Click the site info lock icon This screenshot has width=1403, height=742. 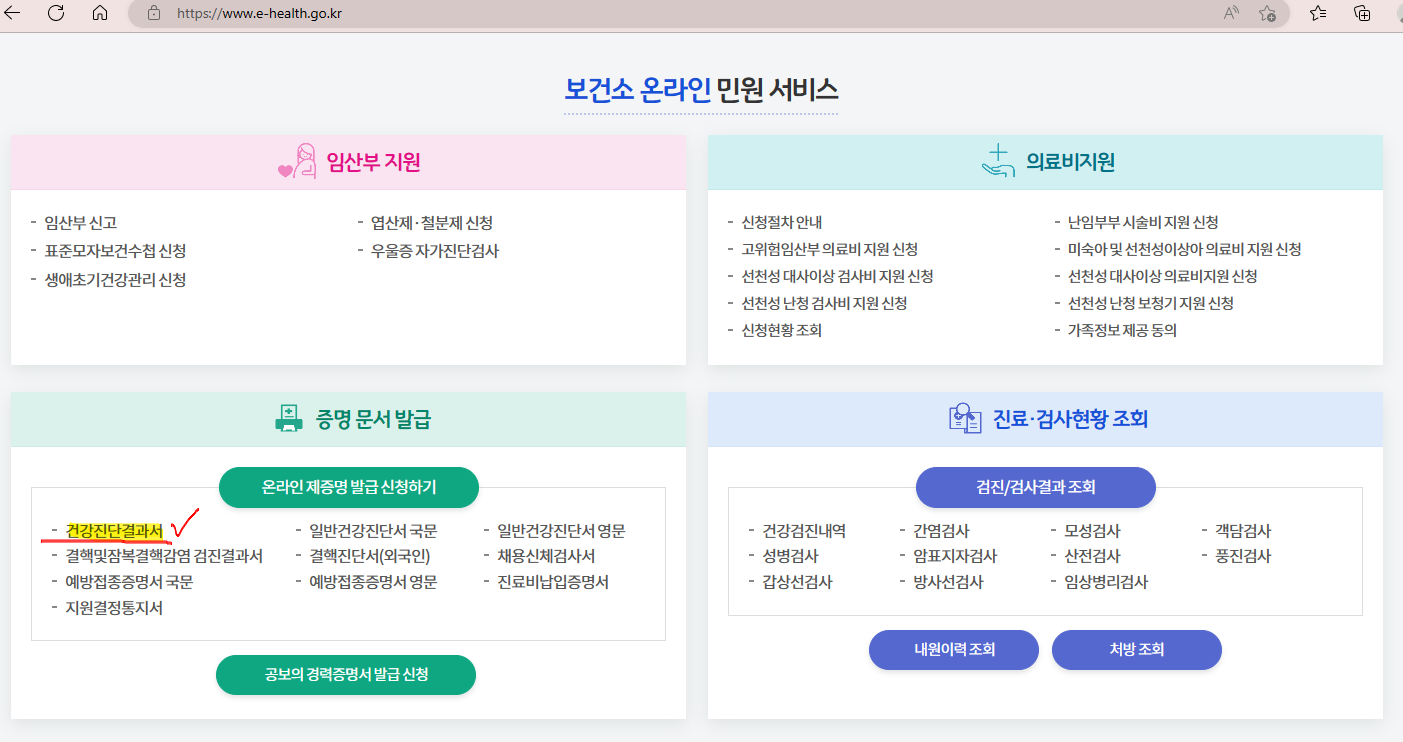(x=154, y=14)
